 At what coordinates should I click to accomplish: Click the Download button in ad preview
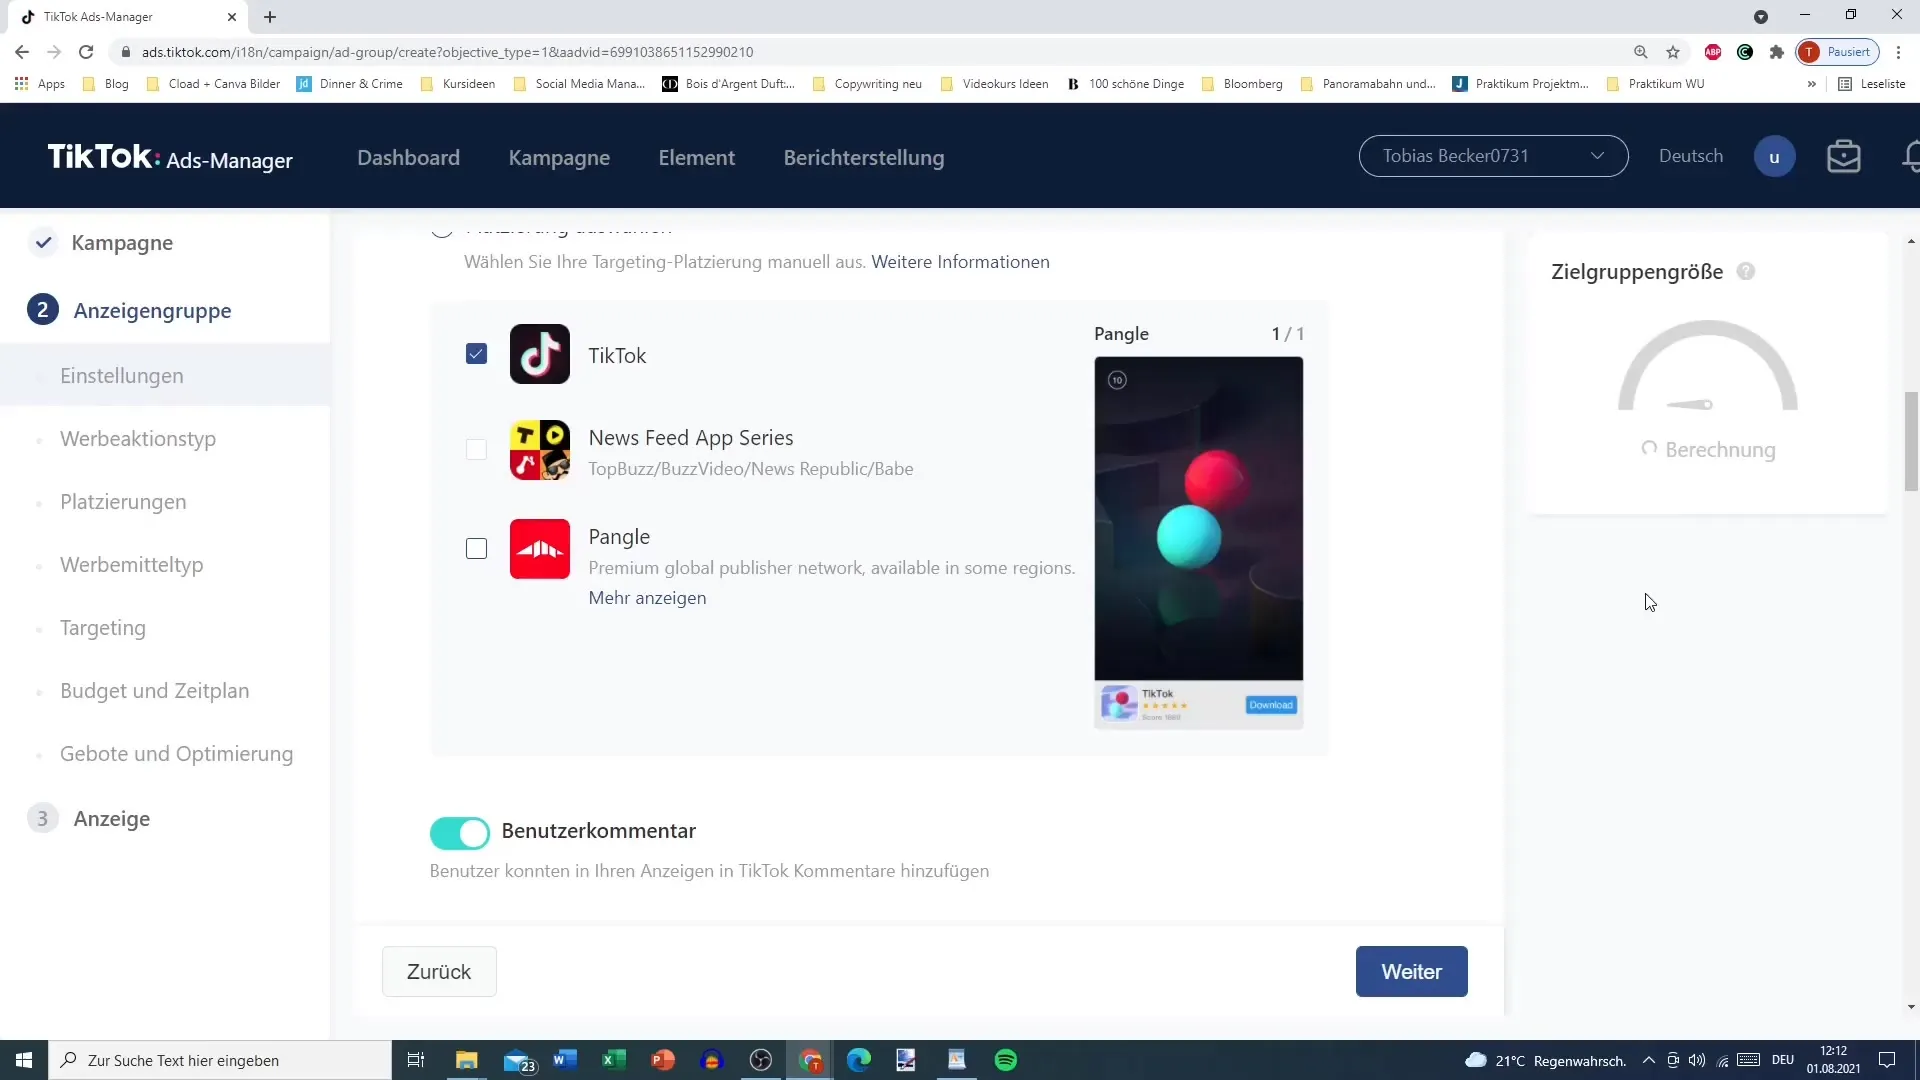coord(1271,705)
